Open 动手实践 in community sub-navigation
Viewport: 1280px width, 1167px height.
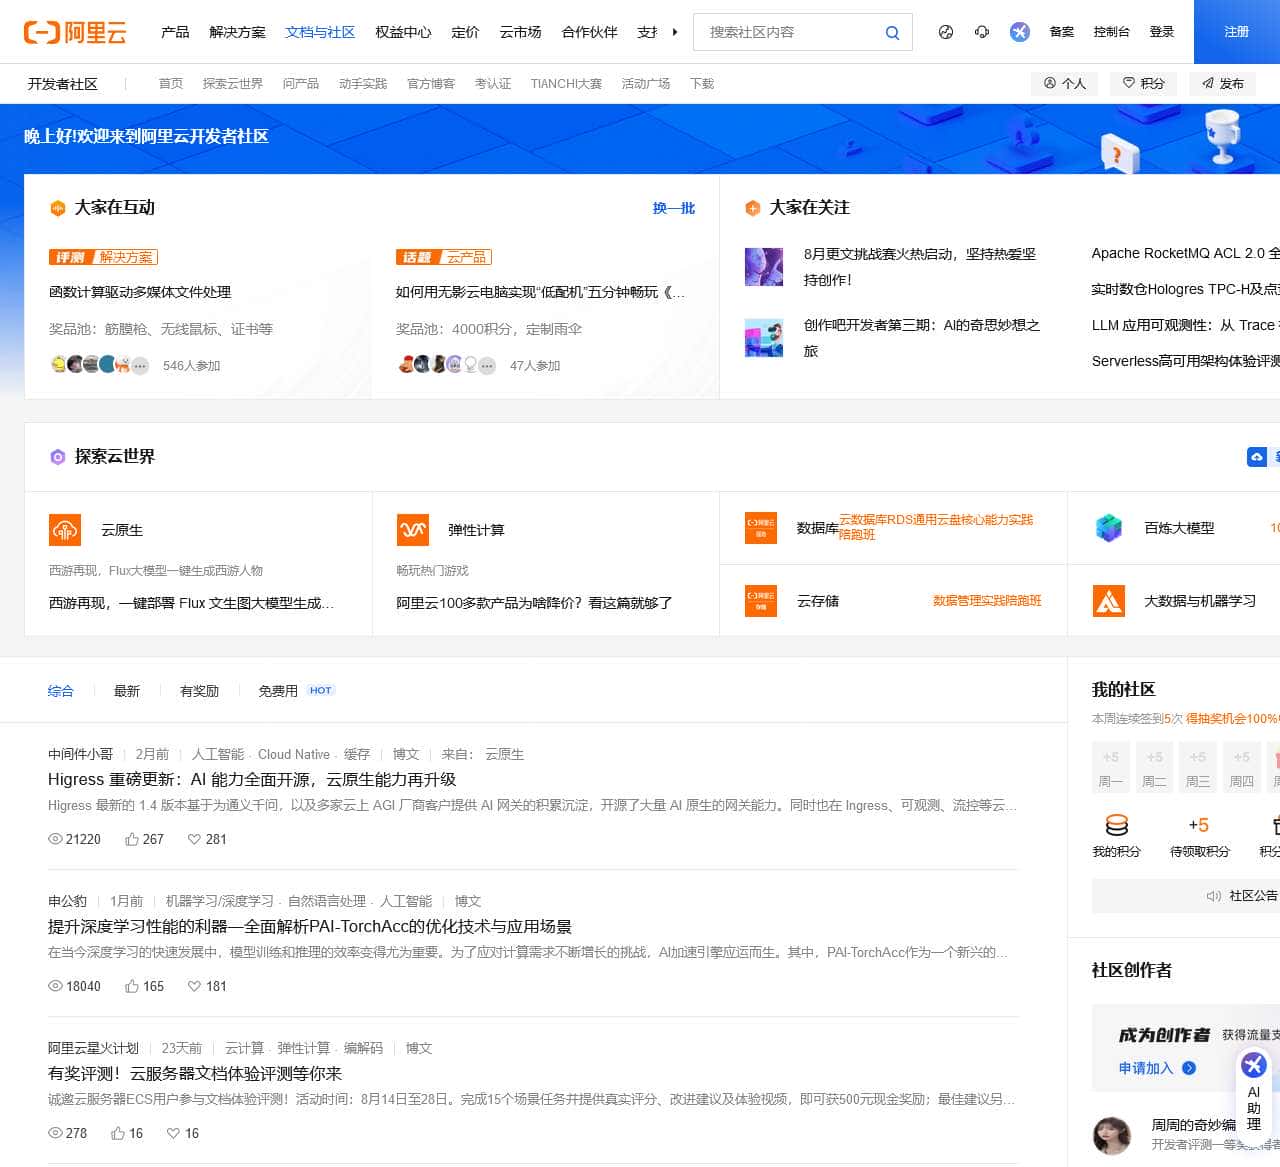pyautogui.click(x=363, y=84)
